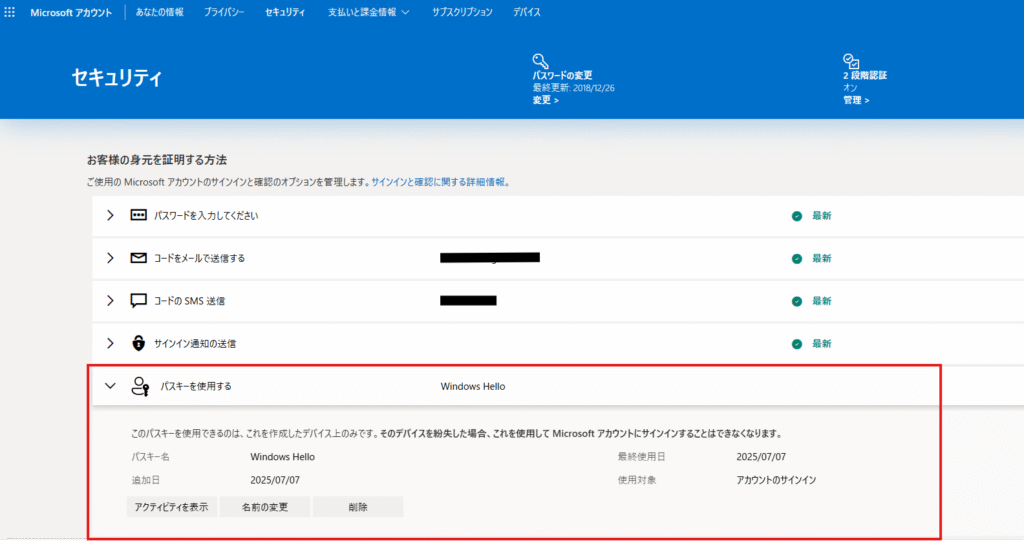Click 最新 status in パスワード row
The width and height of the screenshot is (1024, 541).
coord(822,216)
